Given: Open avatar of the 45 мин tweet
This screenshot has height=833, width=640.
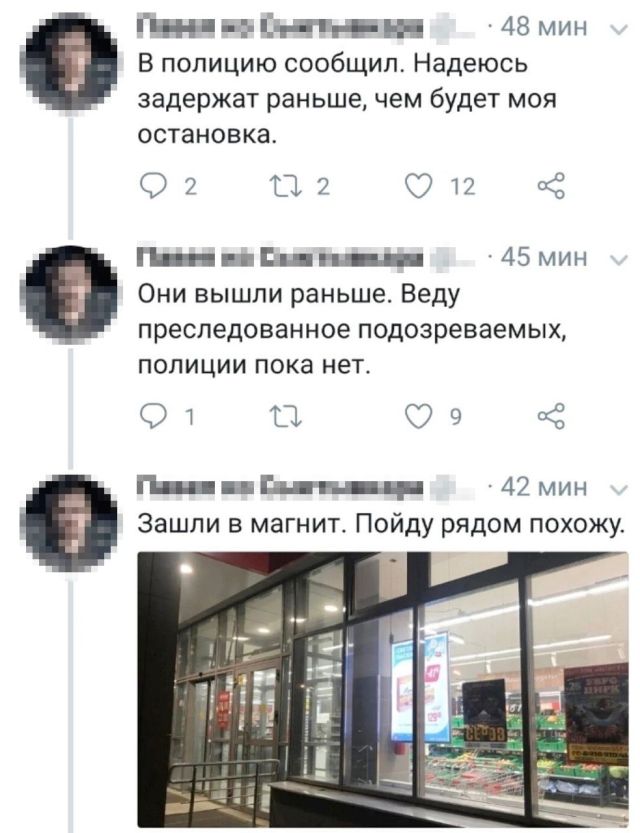Looking at the screenshot, I should pyautogui.click(x=71, y=292).
